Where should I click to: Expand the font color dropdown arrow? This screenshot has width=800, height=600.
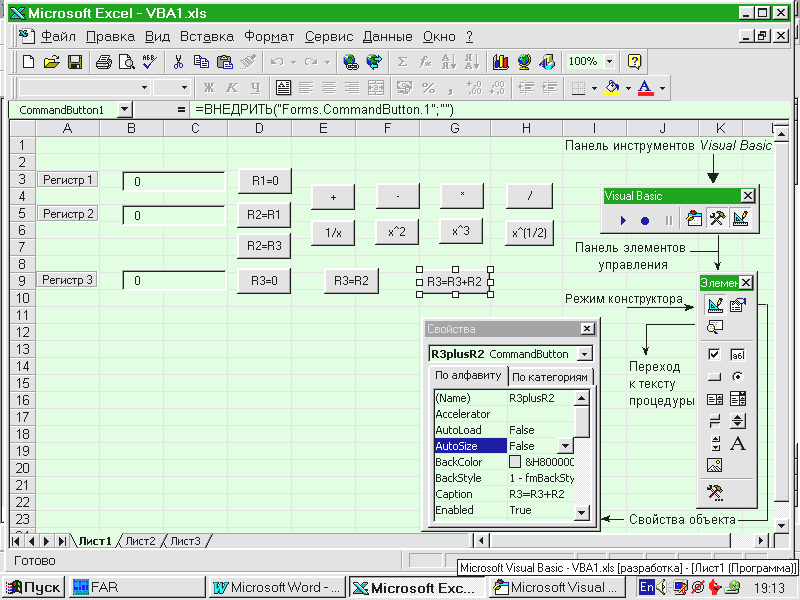point(662,88)
